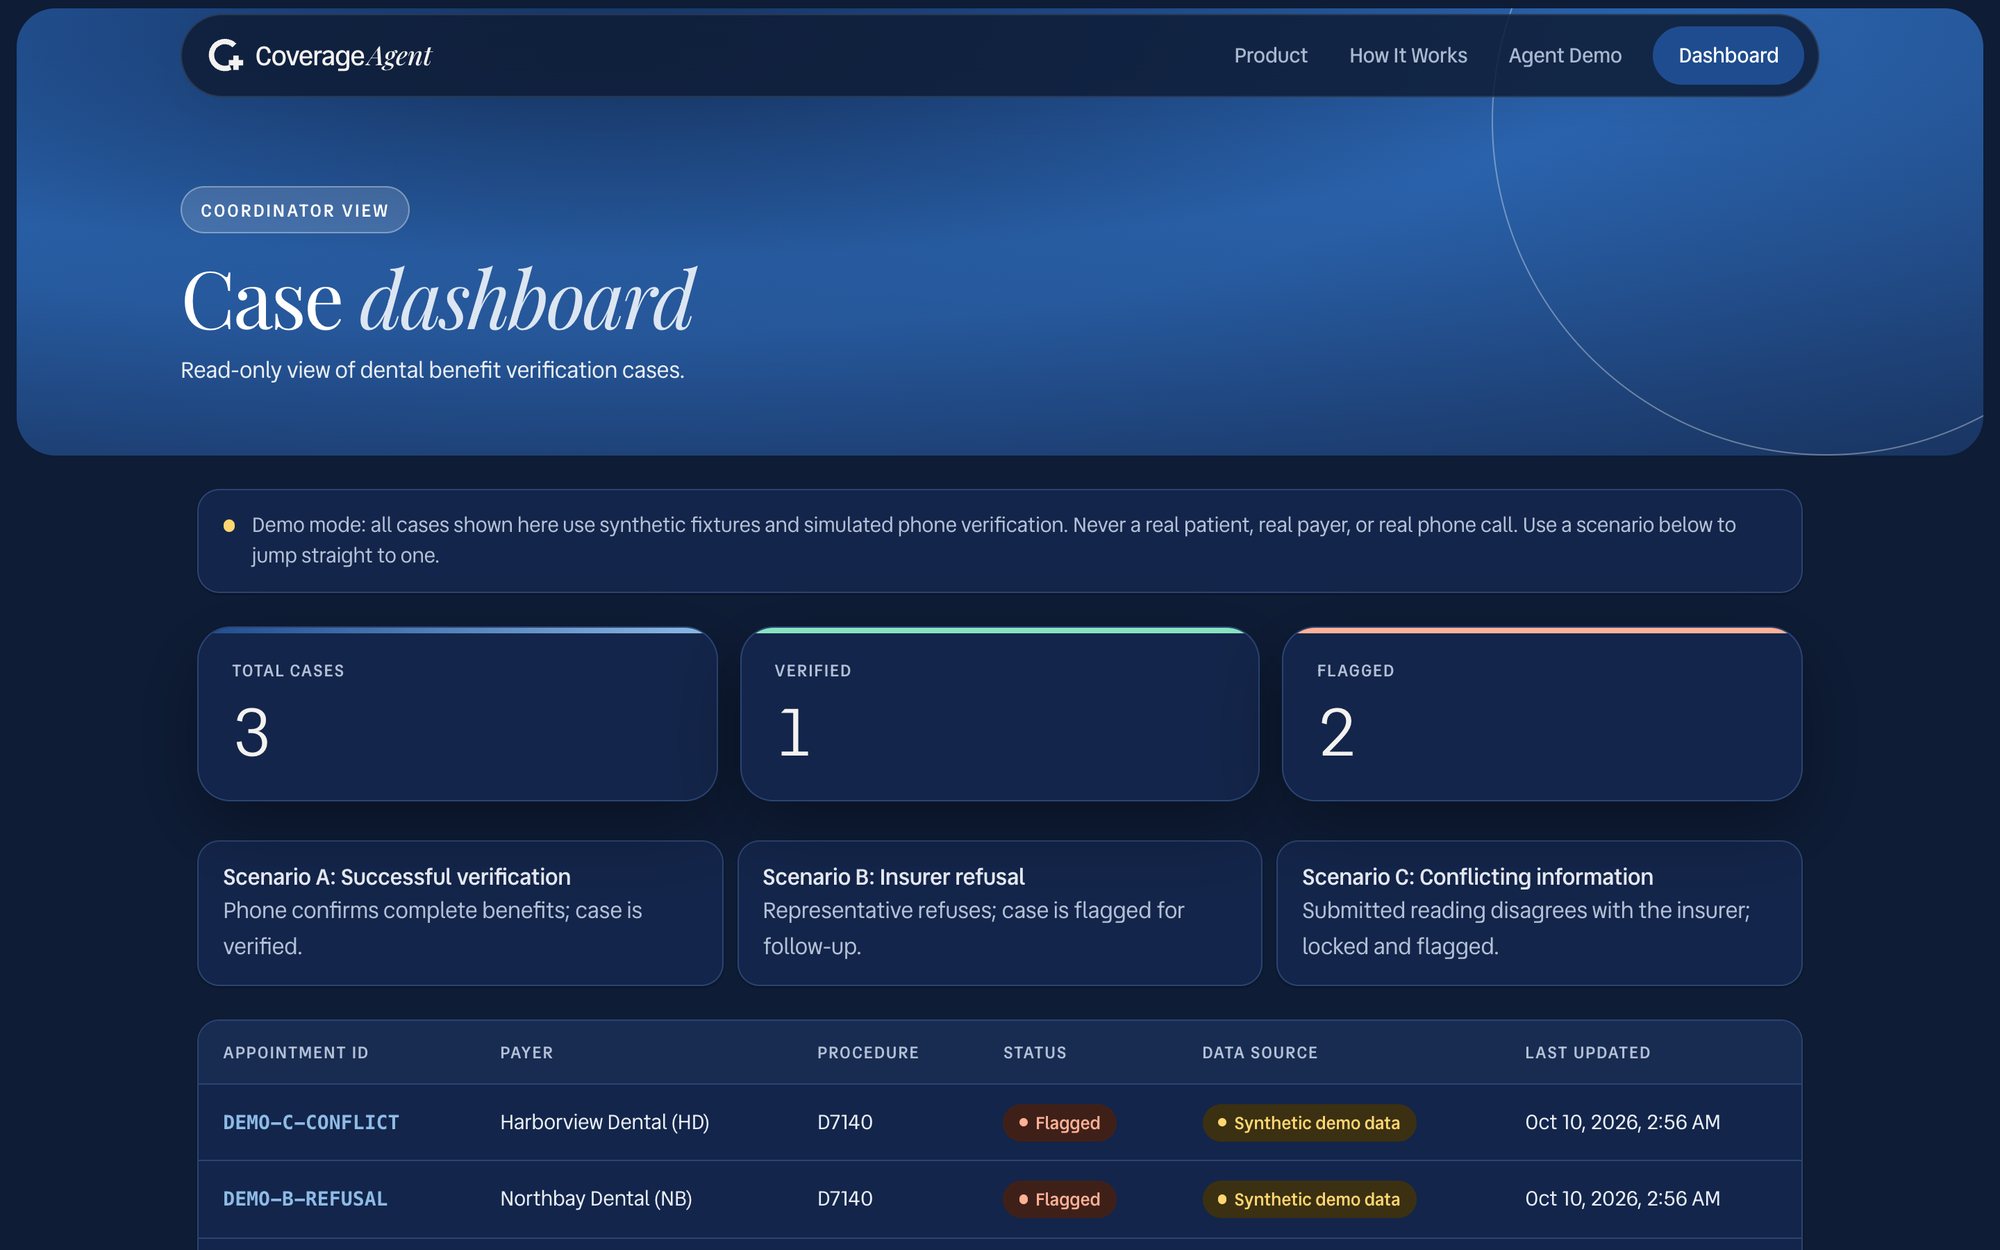Click the Status column header
2000x1250 pixels.
click(1035, 1052)
